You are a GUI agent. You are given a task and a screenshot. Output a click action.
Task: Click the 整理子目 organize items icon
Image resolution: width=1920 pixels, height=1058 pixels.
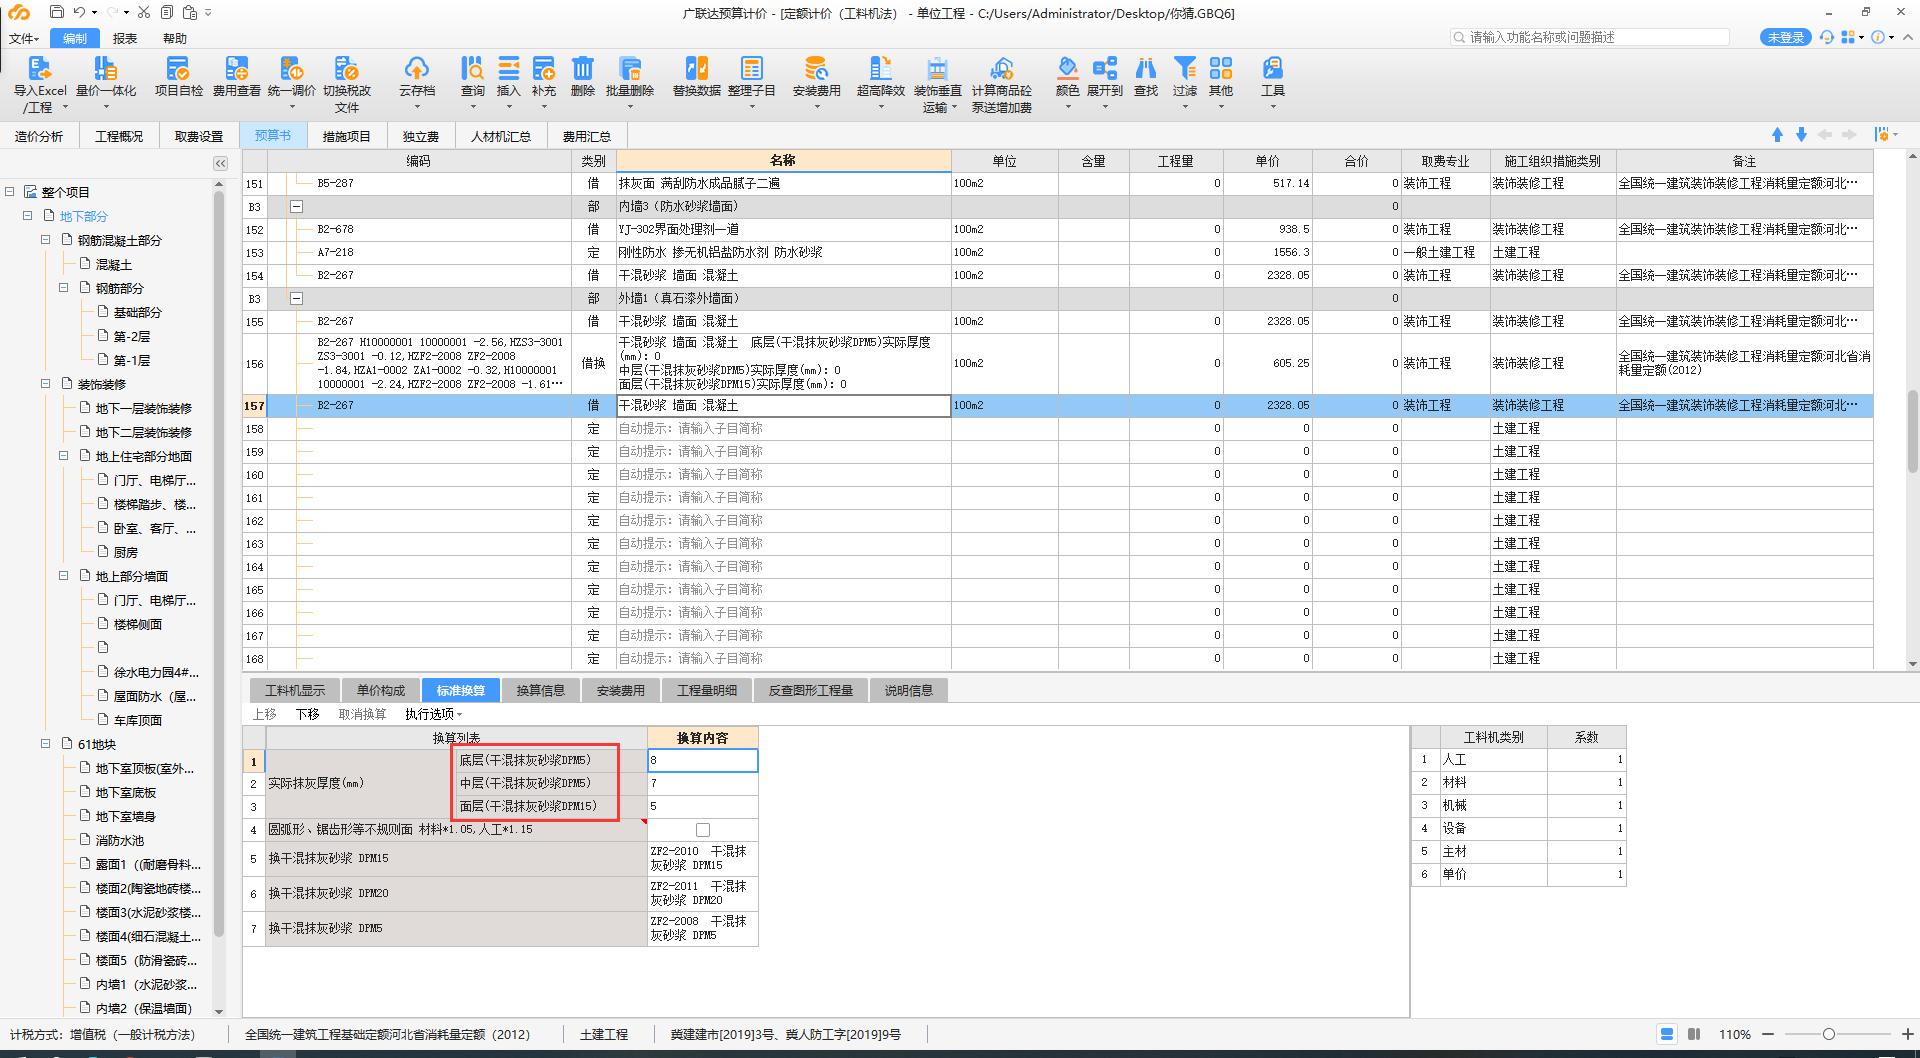coord(752,68)
